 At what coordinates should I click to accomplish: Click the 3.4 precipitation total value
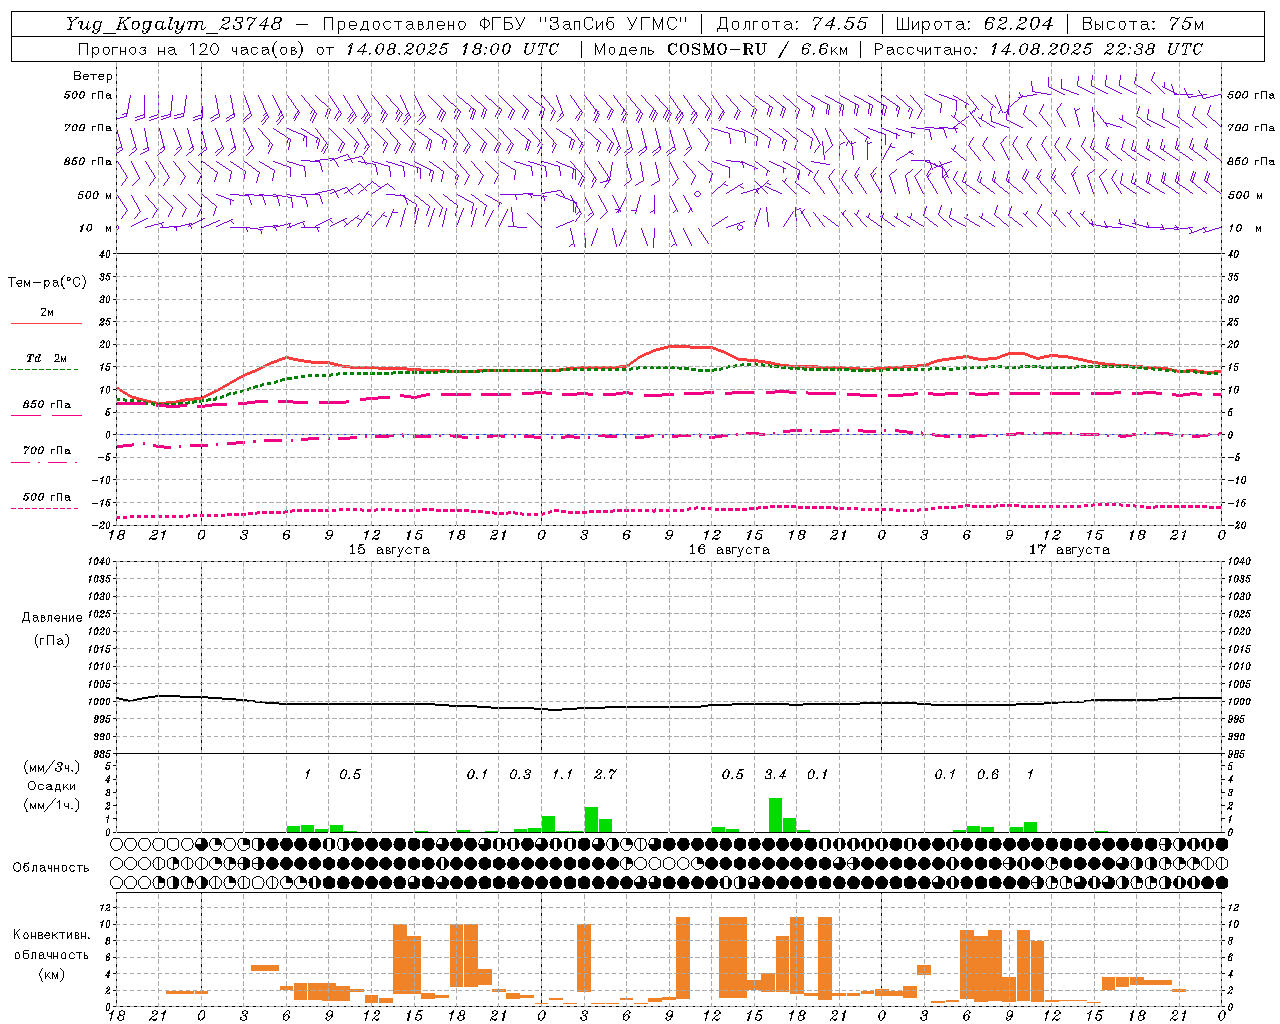click(x=775, y=774)
